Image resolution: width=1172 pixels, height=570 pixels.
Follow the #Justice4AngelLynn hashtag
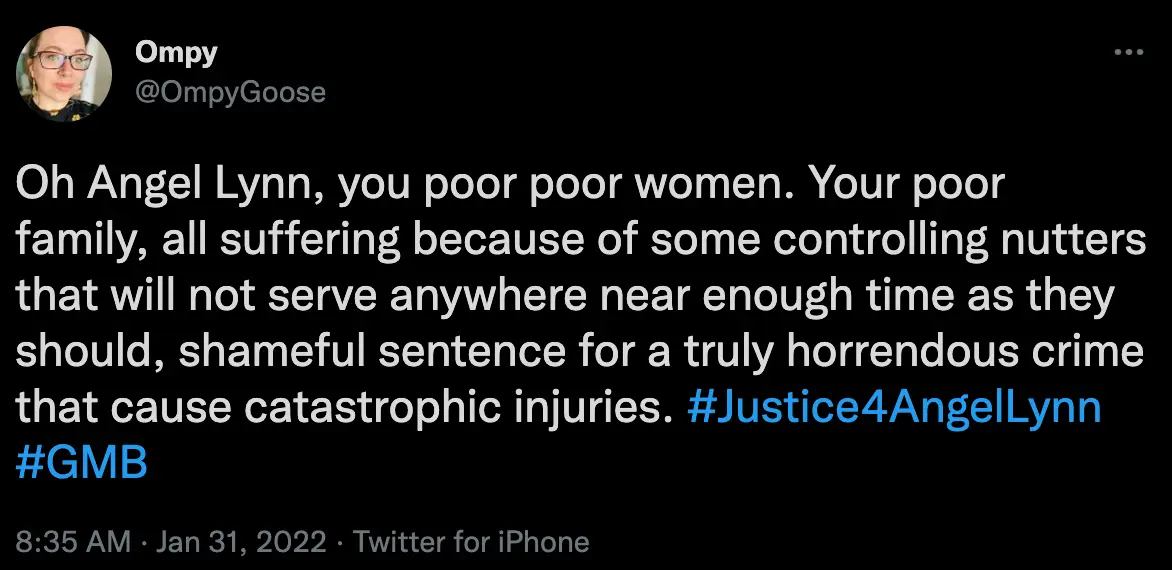895,408
